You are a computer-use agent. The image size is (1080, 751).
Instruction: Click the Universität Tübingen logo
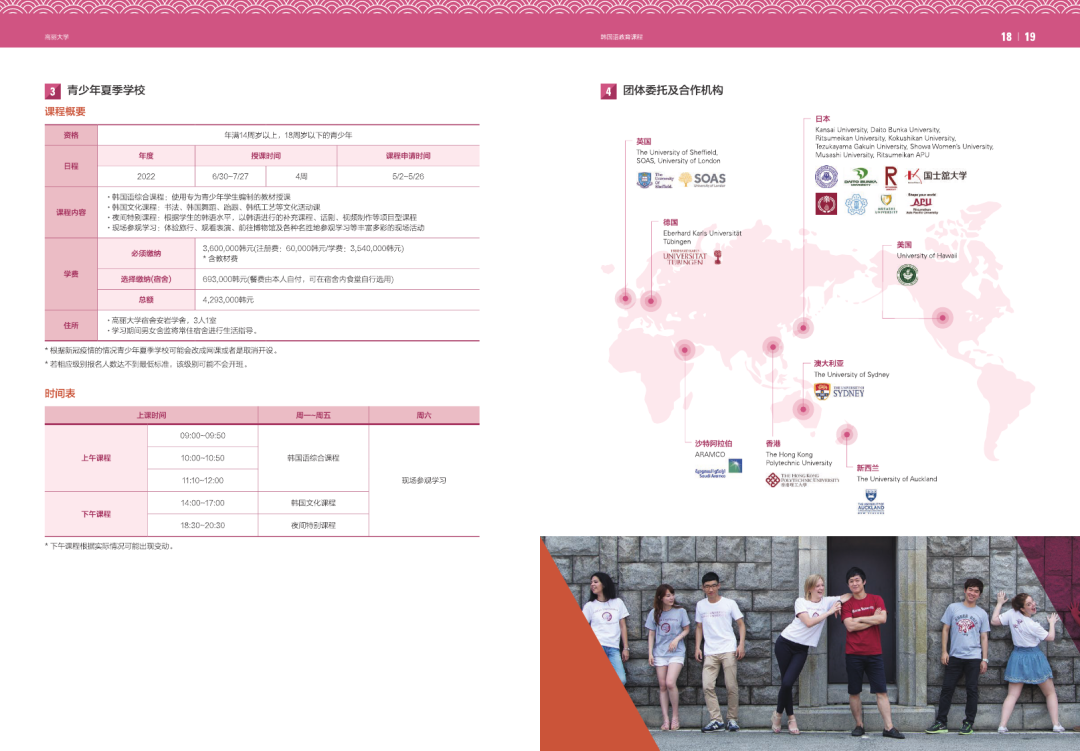coord(692,258)
